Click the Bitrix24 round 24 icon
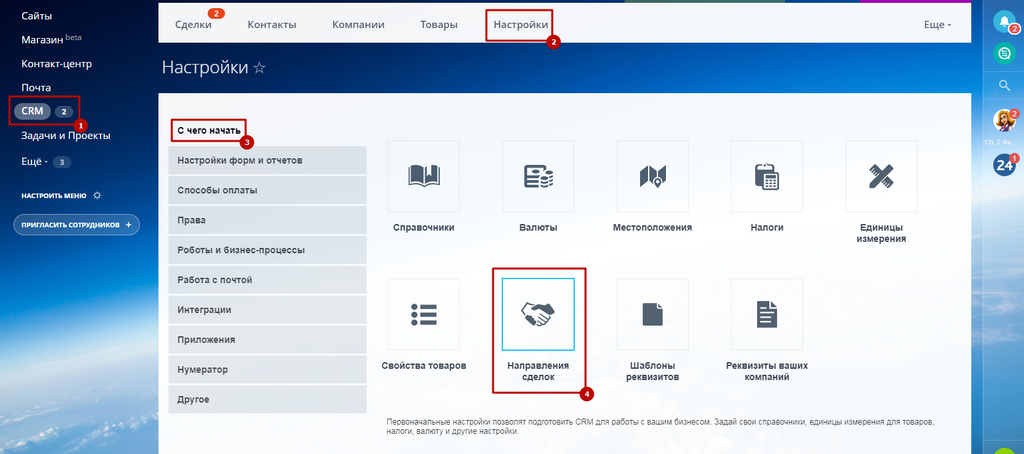 [x=1004, y=165]
